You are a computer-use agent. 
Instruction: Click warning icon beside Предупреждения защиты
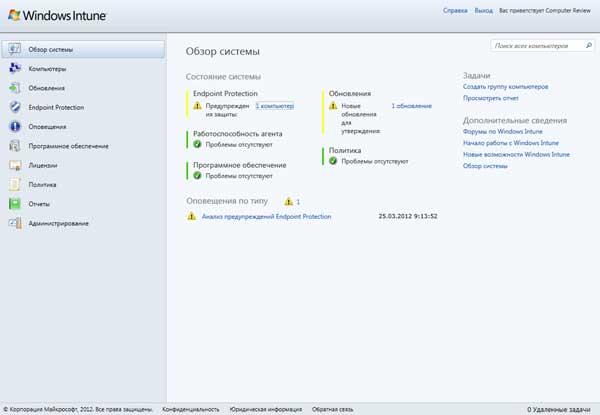pos(197,106)
